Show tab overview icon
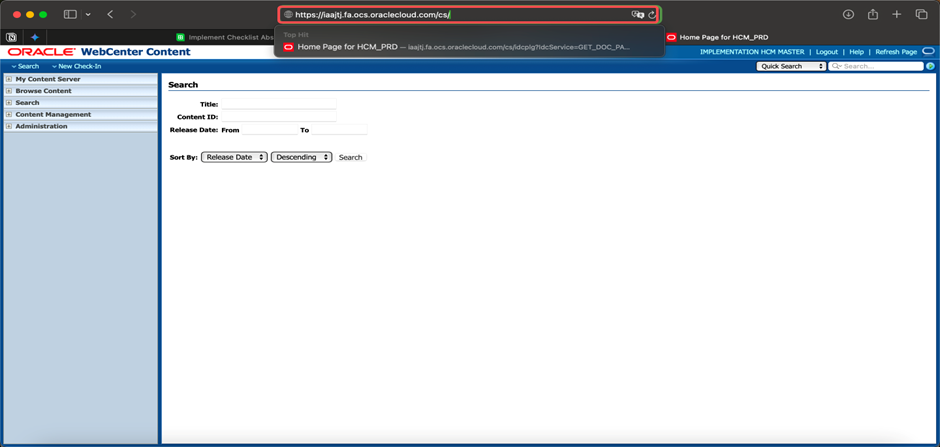This screenshot has height=447, width=940. (922, 15)
